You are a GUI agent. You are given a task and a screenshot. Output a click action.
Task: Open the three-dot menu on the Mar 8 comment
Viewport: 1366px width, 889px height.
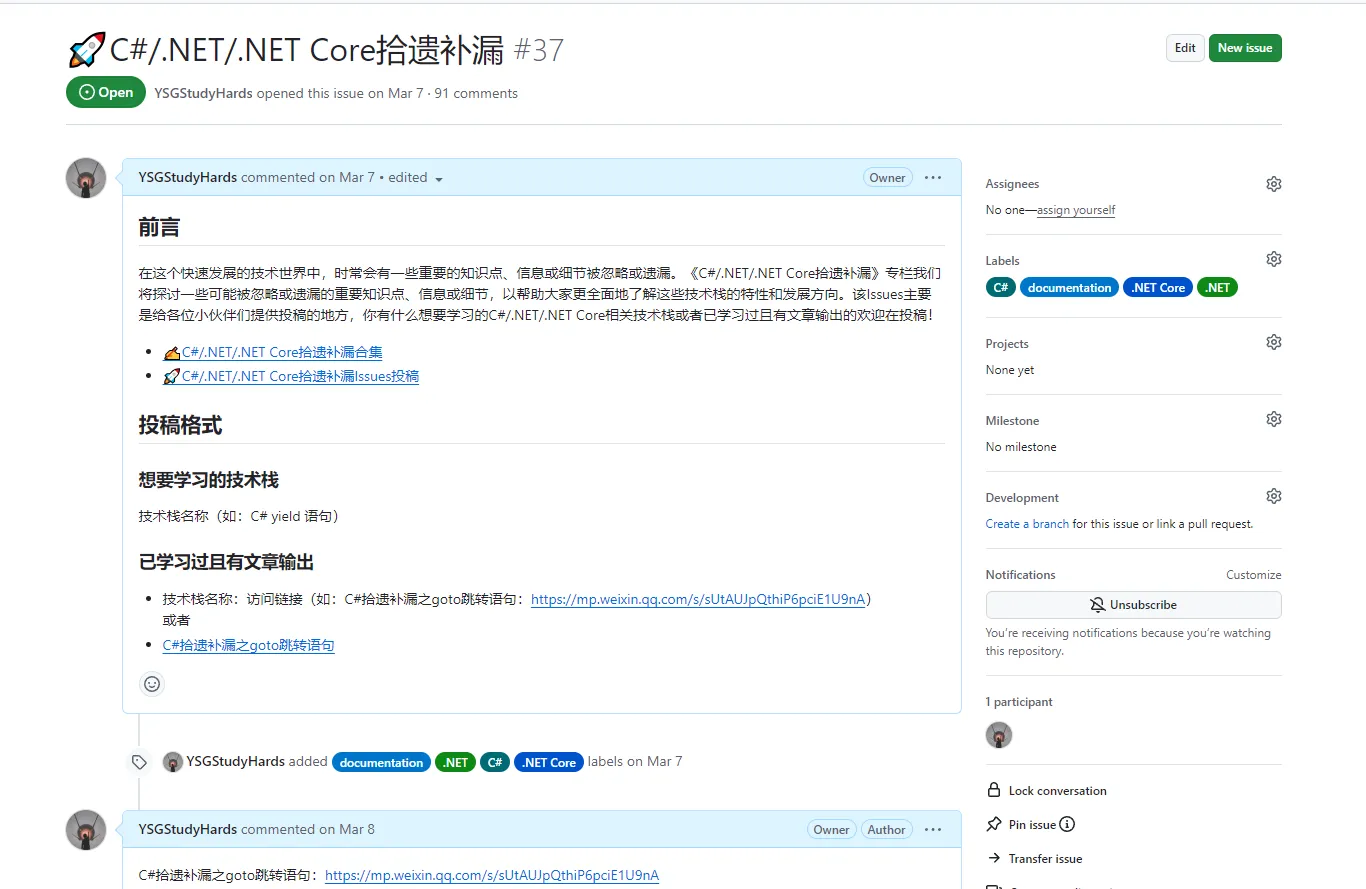[933, 829]
